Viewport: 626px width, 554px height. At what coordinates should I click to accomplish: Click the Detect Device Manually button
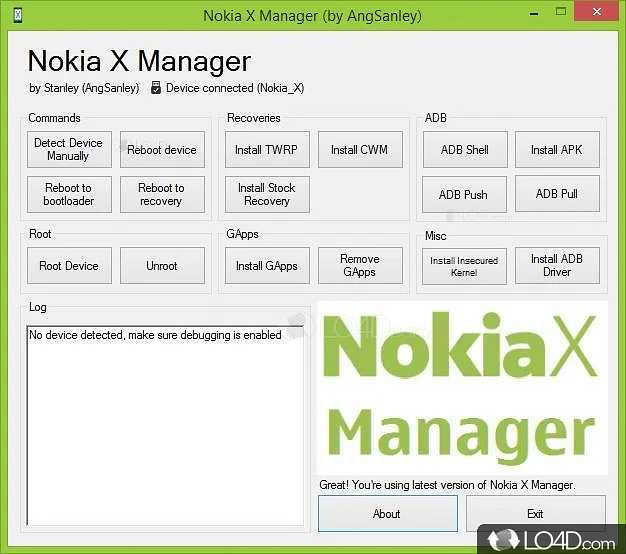click(69, 149)
